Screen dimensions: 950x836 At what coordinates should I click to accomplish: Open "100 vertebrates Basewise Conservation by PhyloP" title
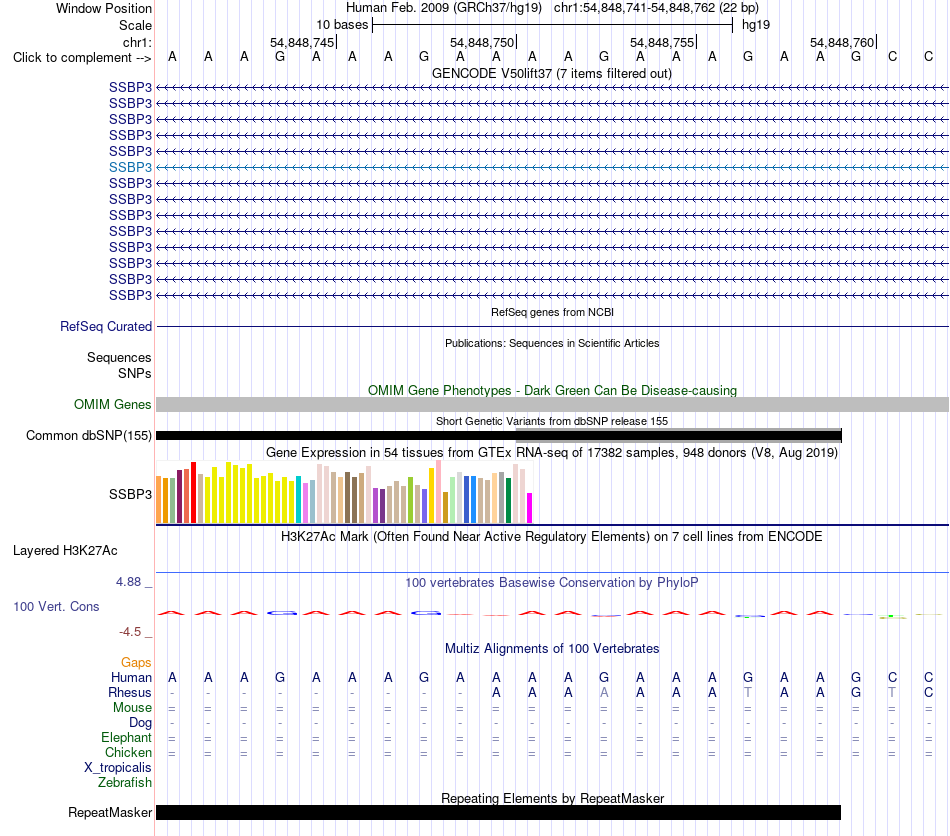pos(552,583)
